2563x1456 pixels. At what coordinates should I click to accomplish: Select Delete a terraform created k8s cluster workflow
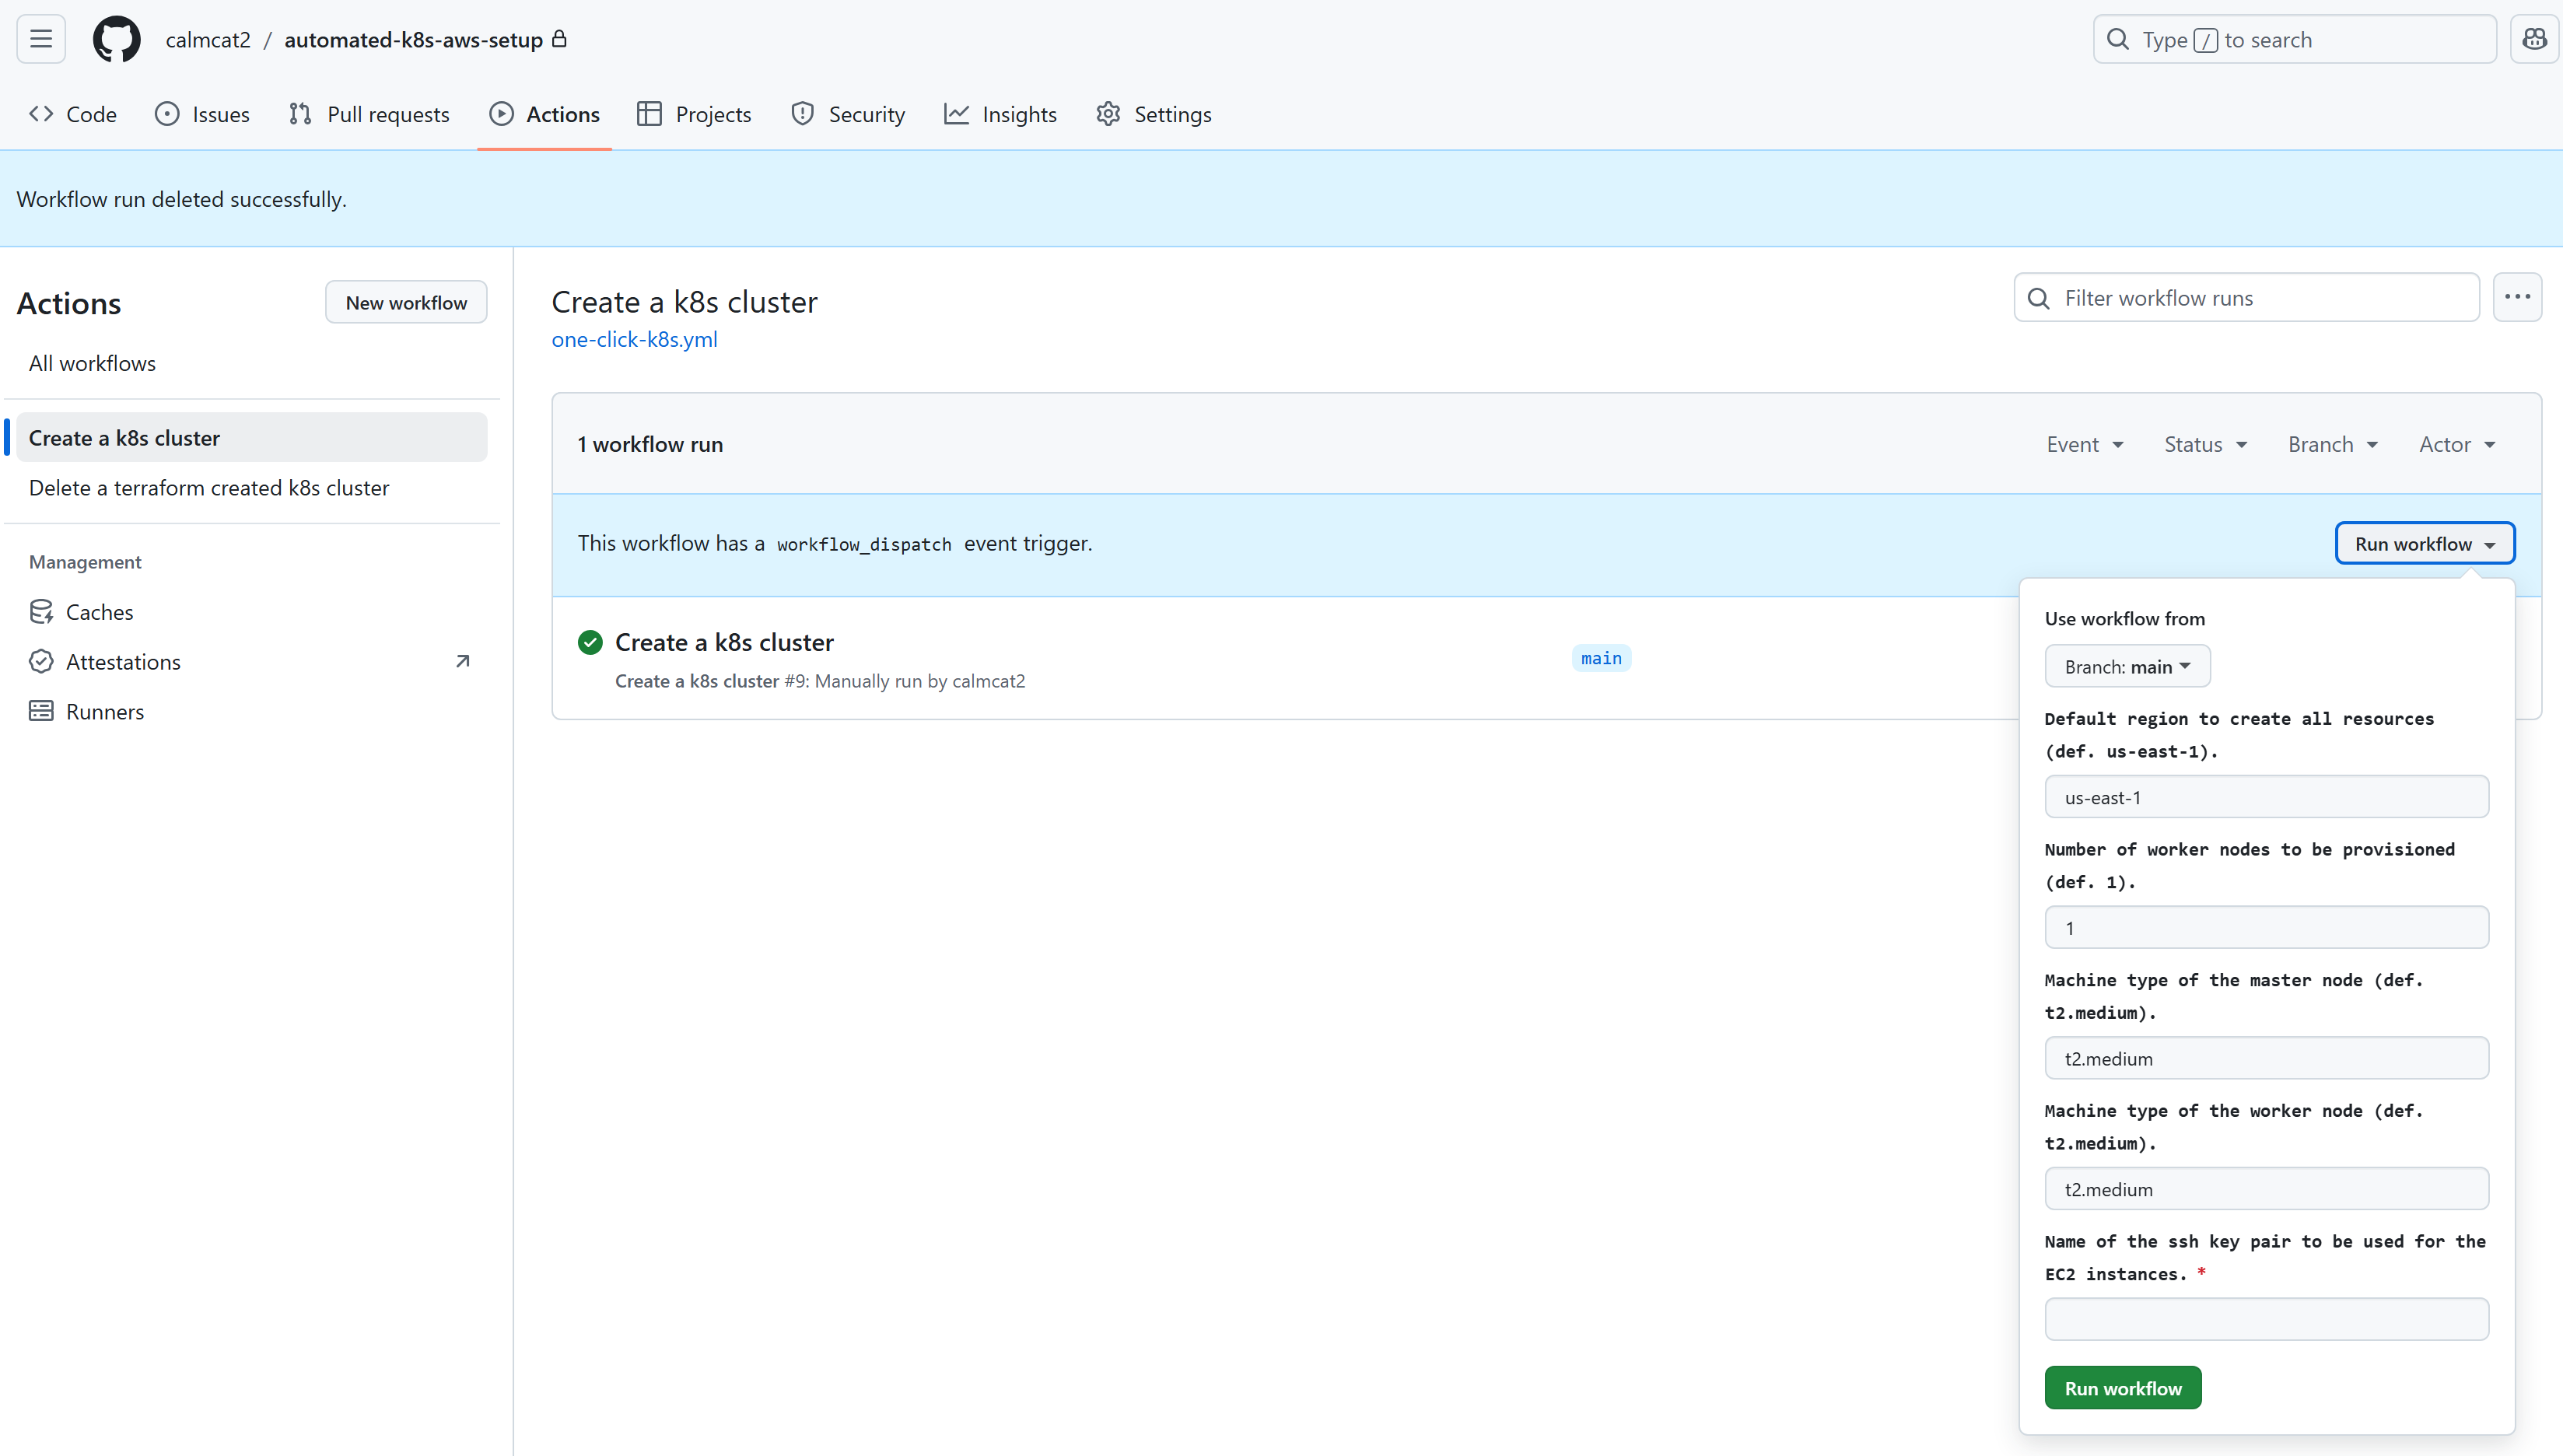click(x=209, y=488)
